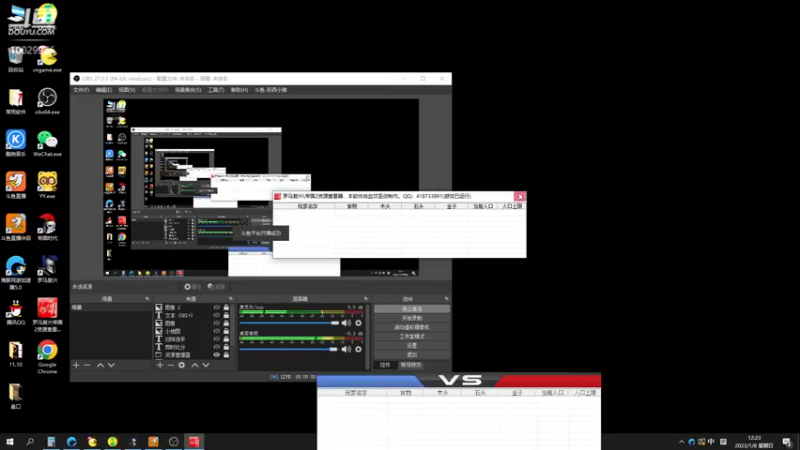Pop out the 混音器 dock panel
Image resolution: width=800 pixels, height=450 pixels.
point(365,299)
